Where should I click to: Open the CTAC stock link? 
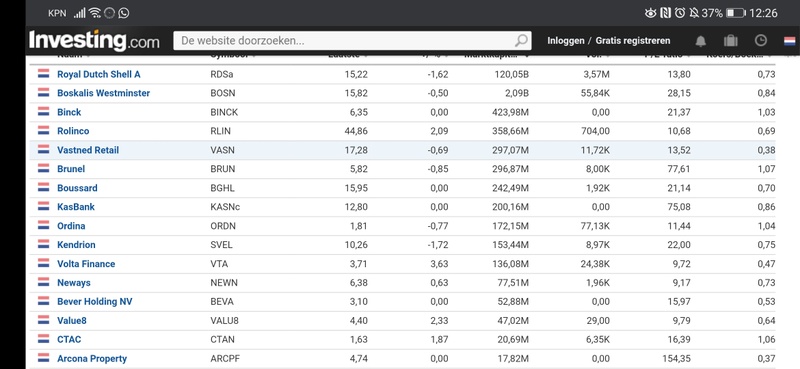click(x=69, y=339)
